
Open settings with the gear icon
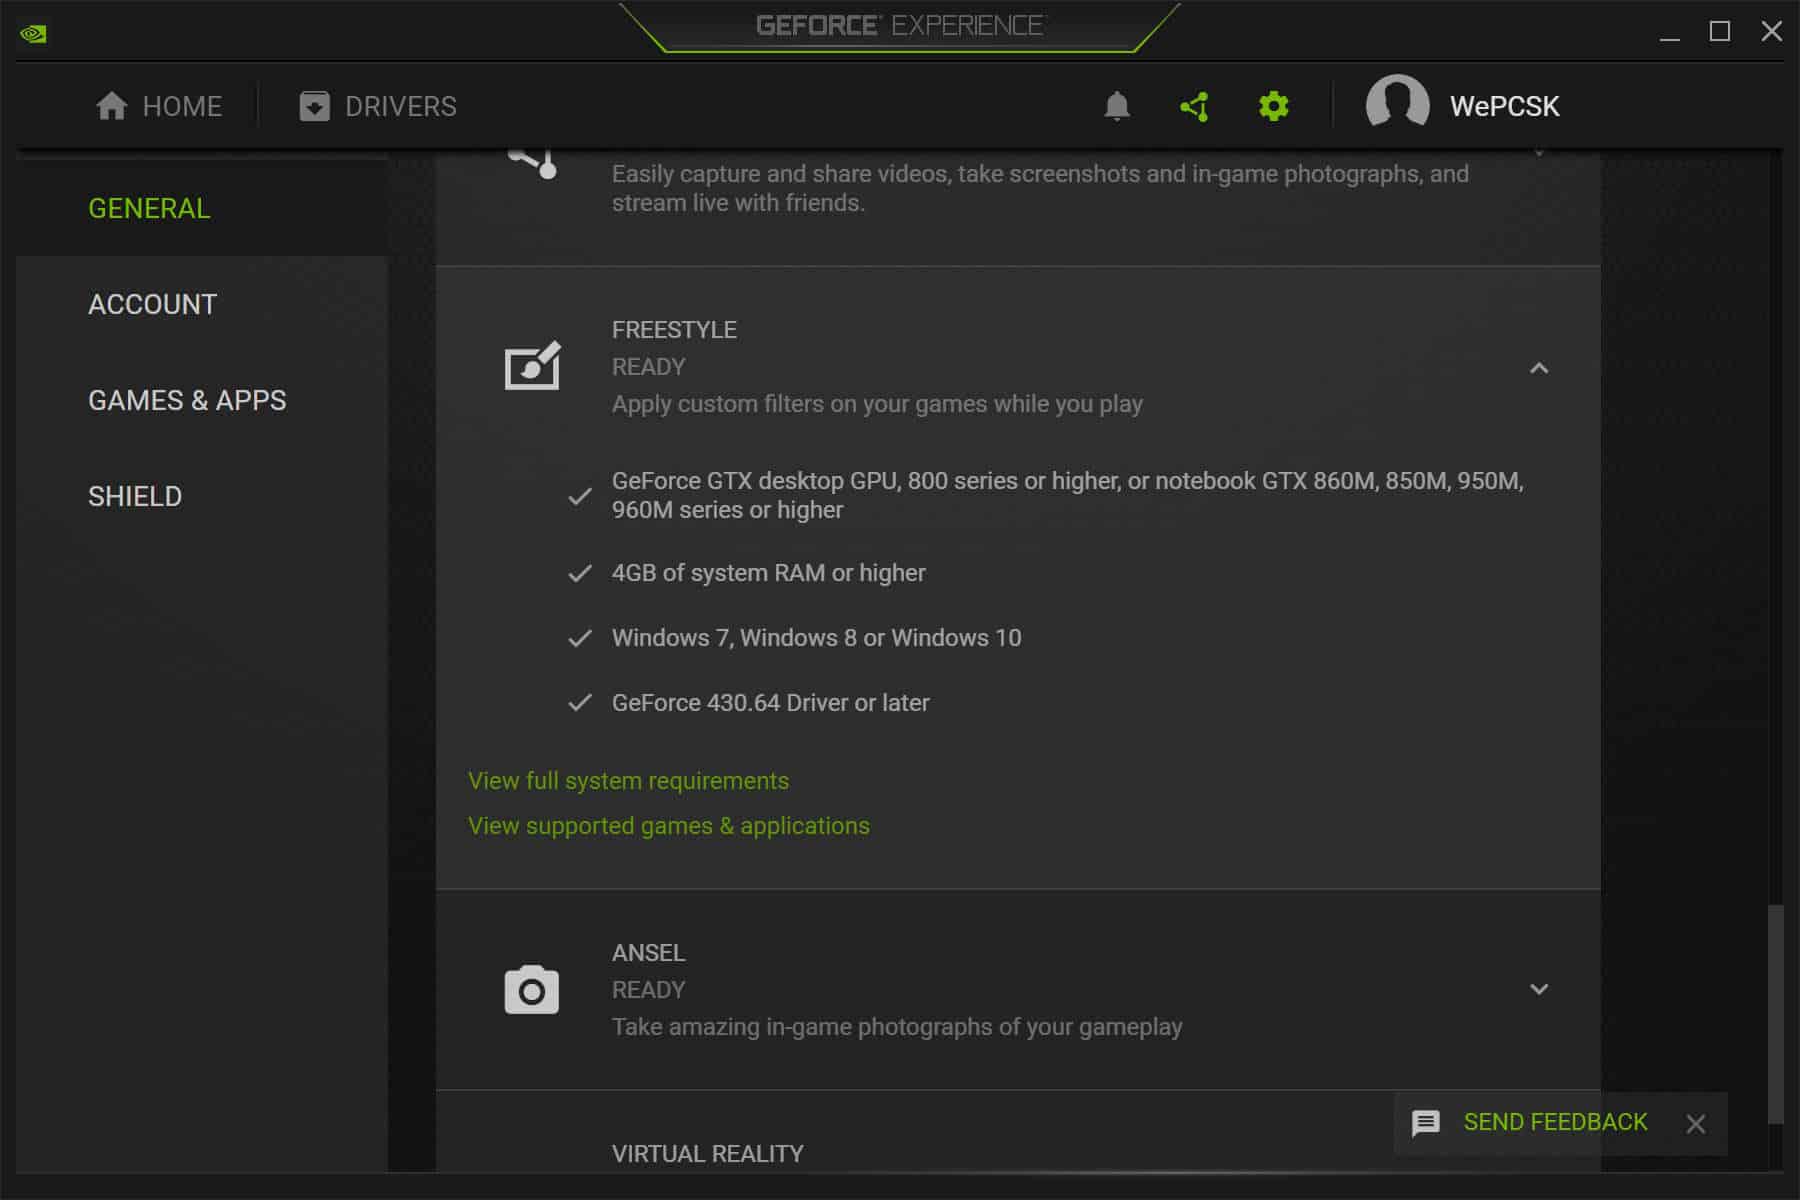click(1273, 106)
